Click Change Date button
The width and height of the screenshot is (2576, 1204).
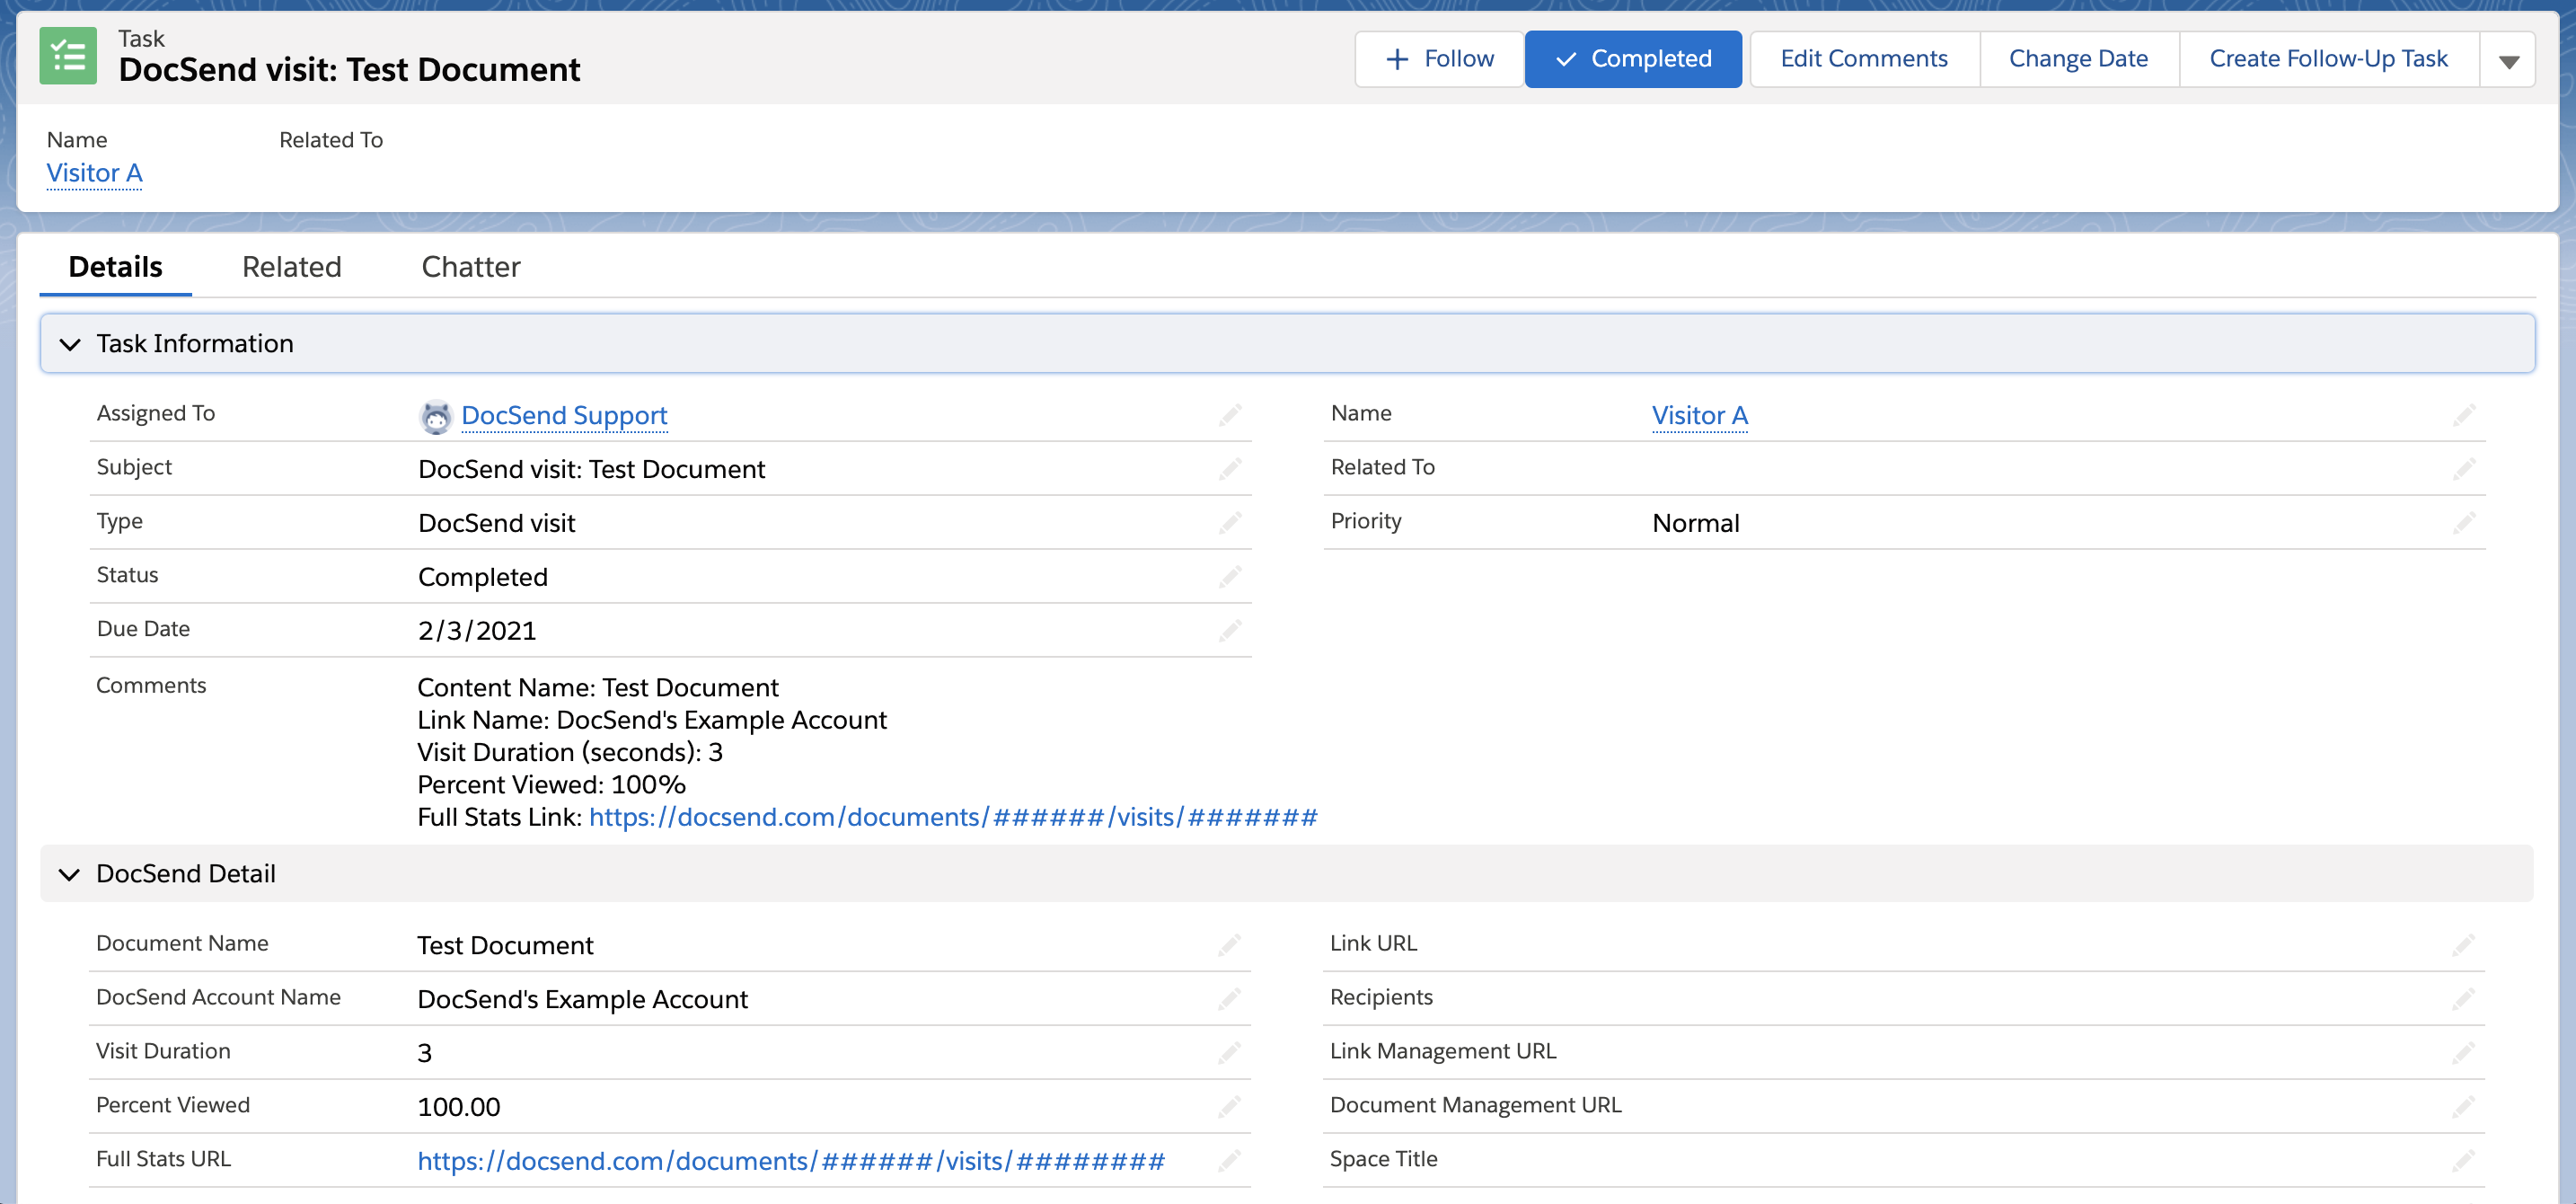[x=2078, y=58]
